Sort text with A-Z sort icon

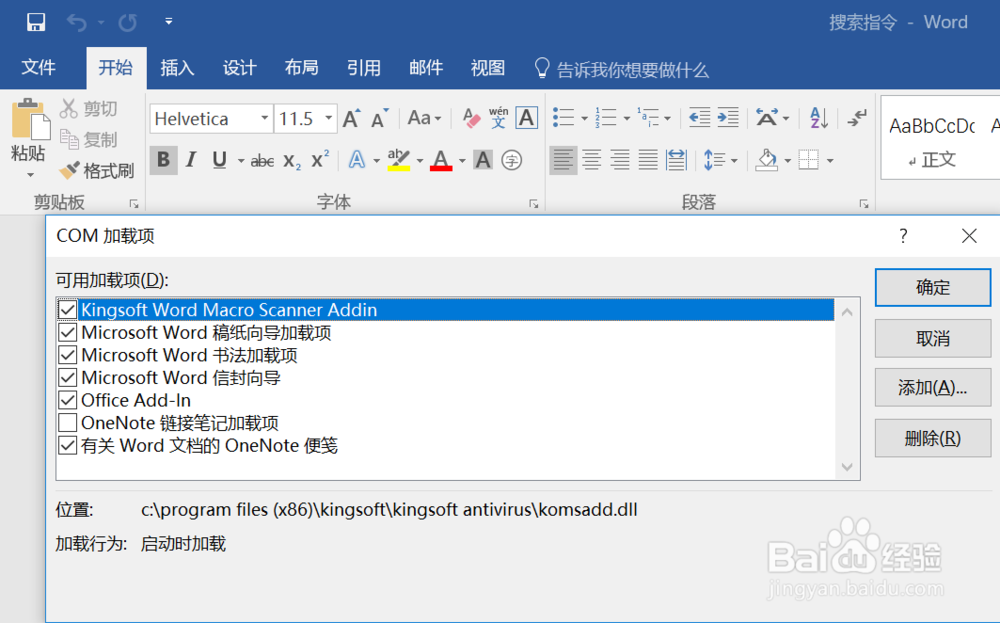819,118
